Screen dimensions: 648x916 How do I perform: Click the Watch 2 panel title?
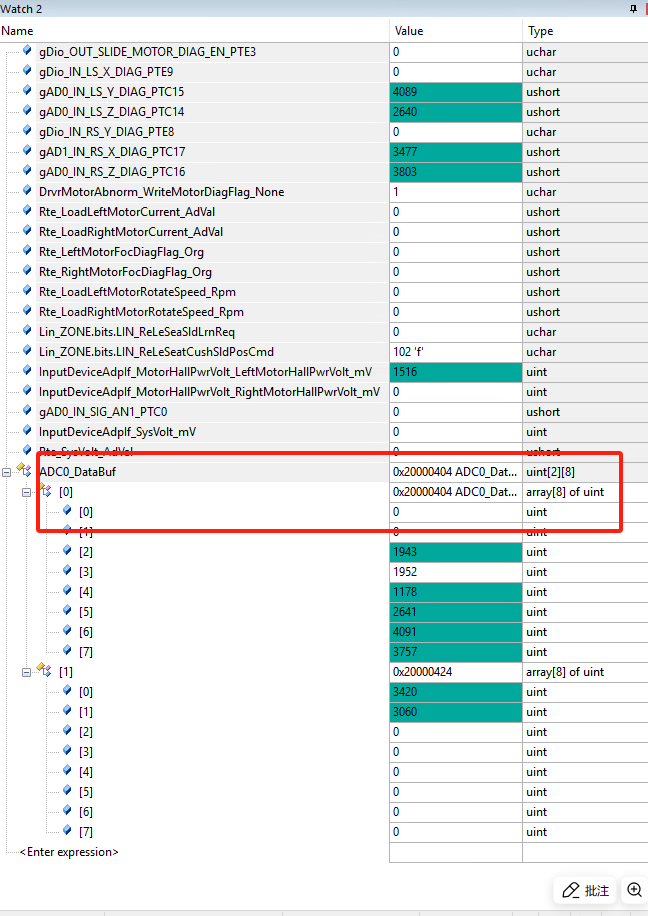(21, 9)
